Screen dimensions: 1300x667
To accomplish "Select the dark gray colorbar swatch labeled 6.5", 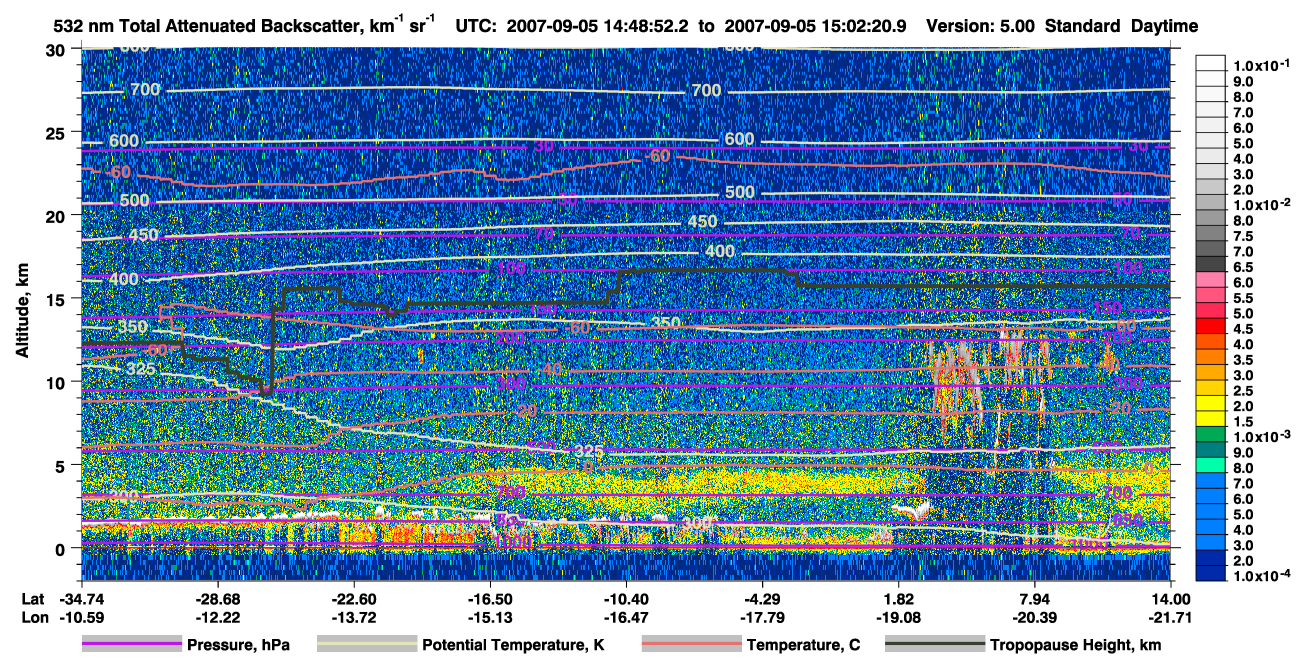I will click(1211, 265).
